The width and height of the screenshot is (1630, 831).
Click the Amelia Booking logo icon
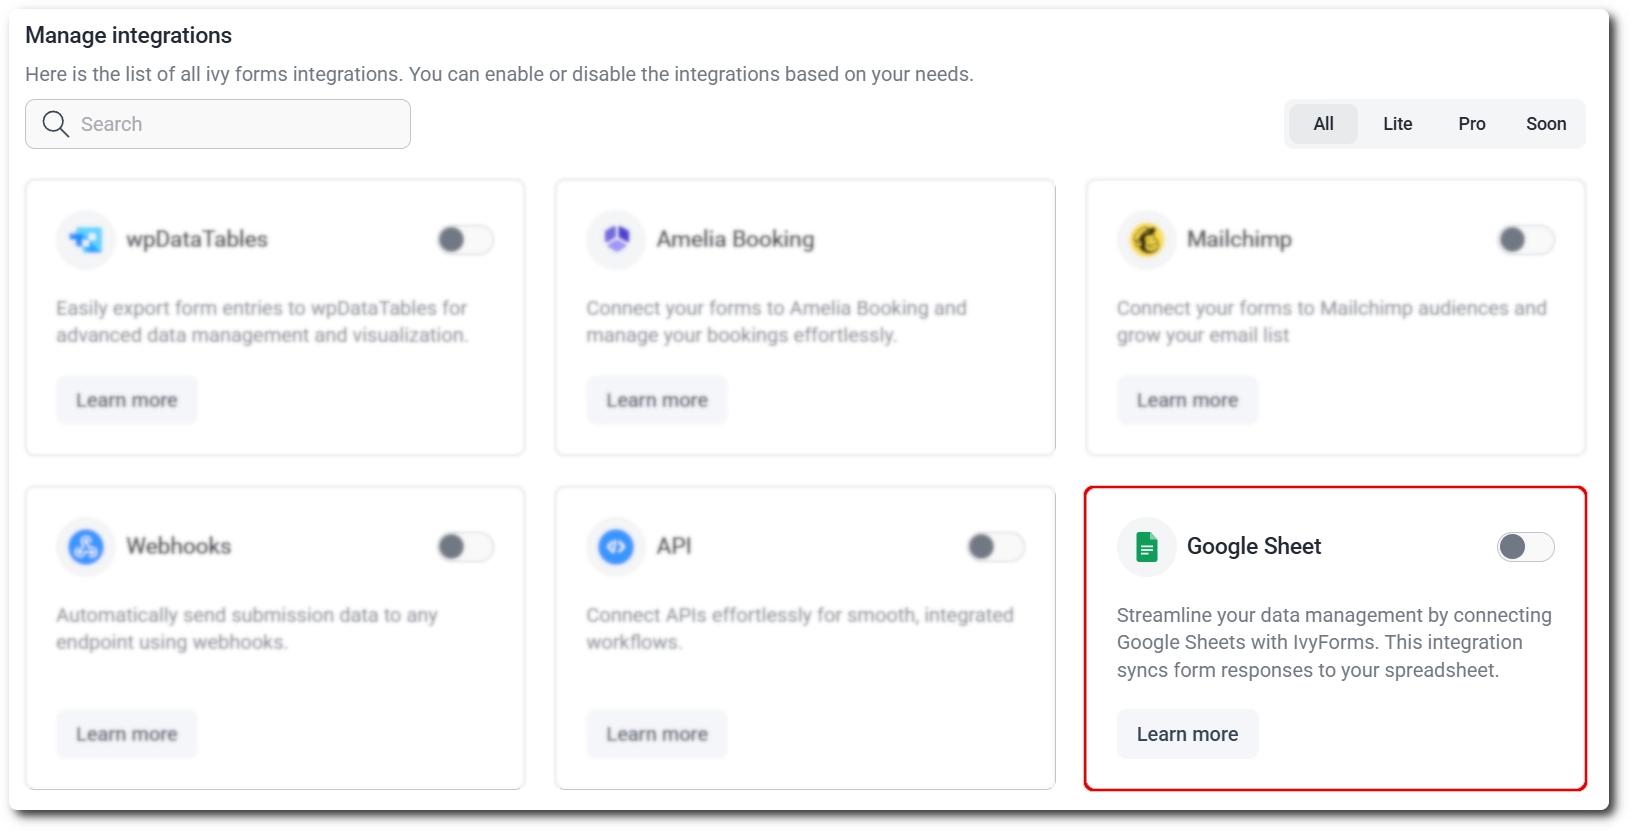point(616,240)
